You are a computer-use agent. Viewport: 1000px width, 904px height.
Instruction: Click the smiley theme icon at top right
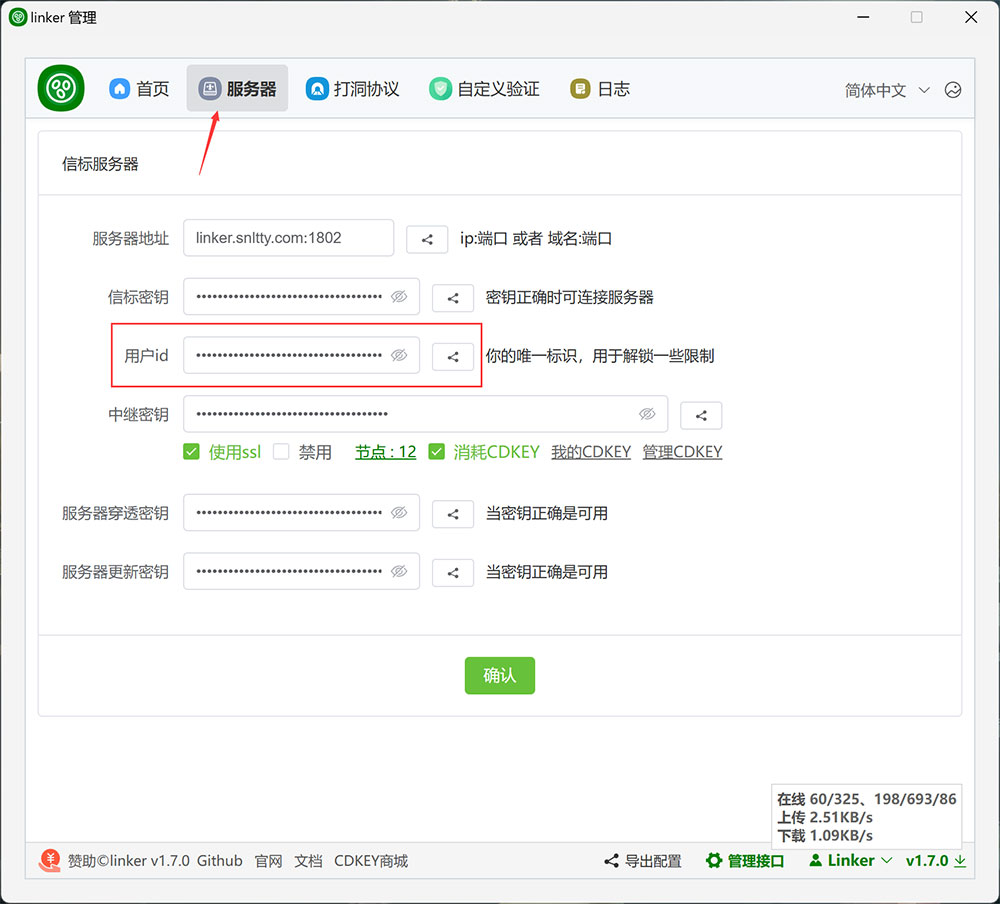953,90
